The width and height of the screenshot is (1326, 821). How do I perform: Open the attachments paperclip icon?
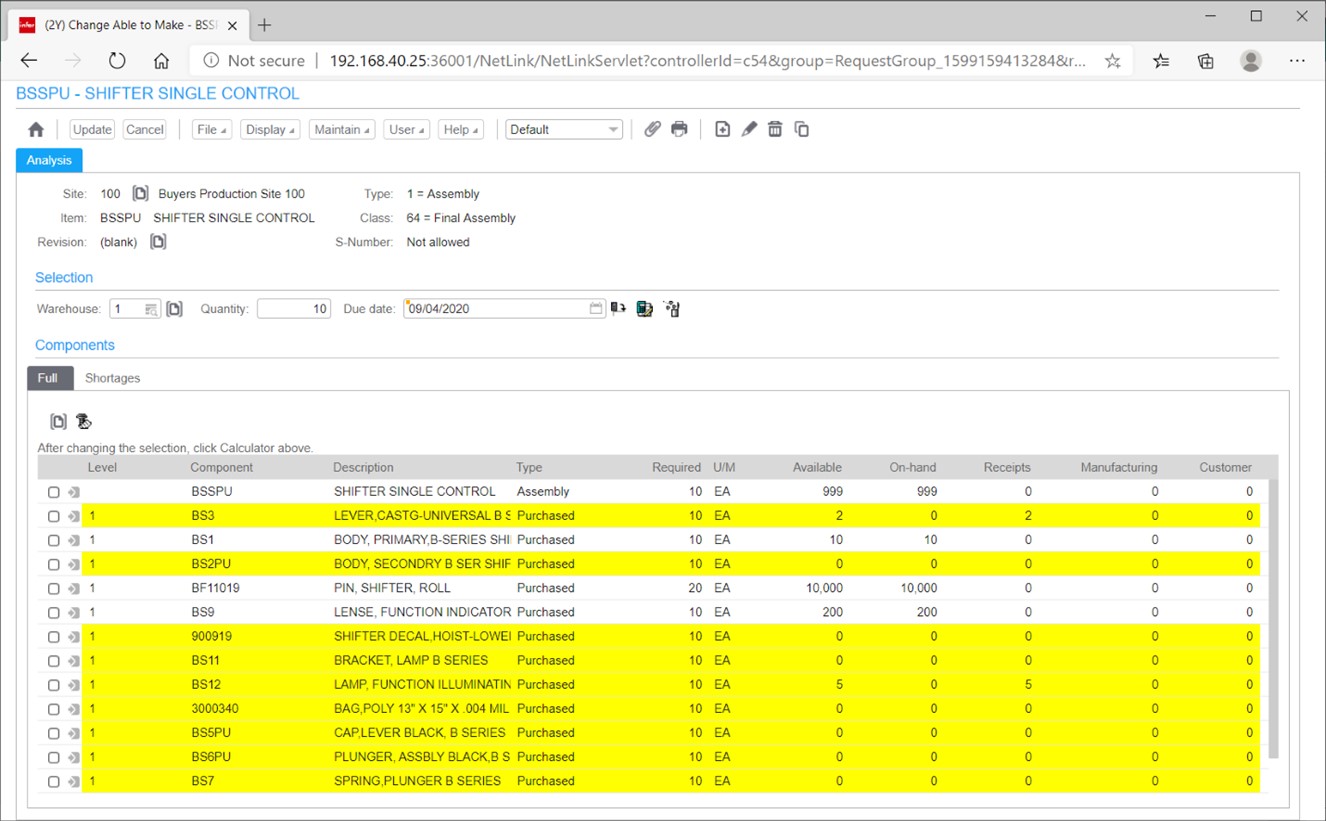point(652,129)
